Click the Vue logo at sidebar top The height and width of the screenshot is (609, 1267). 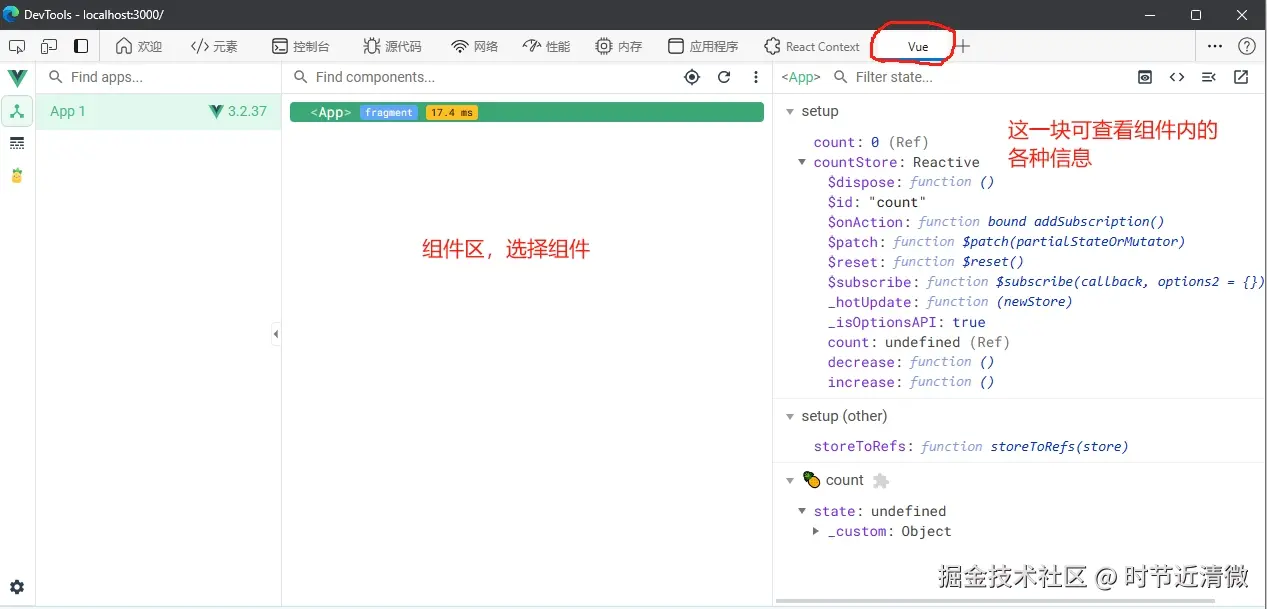point(17,77)
